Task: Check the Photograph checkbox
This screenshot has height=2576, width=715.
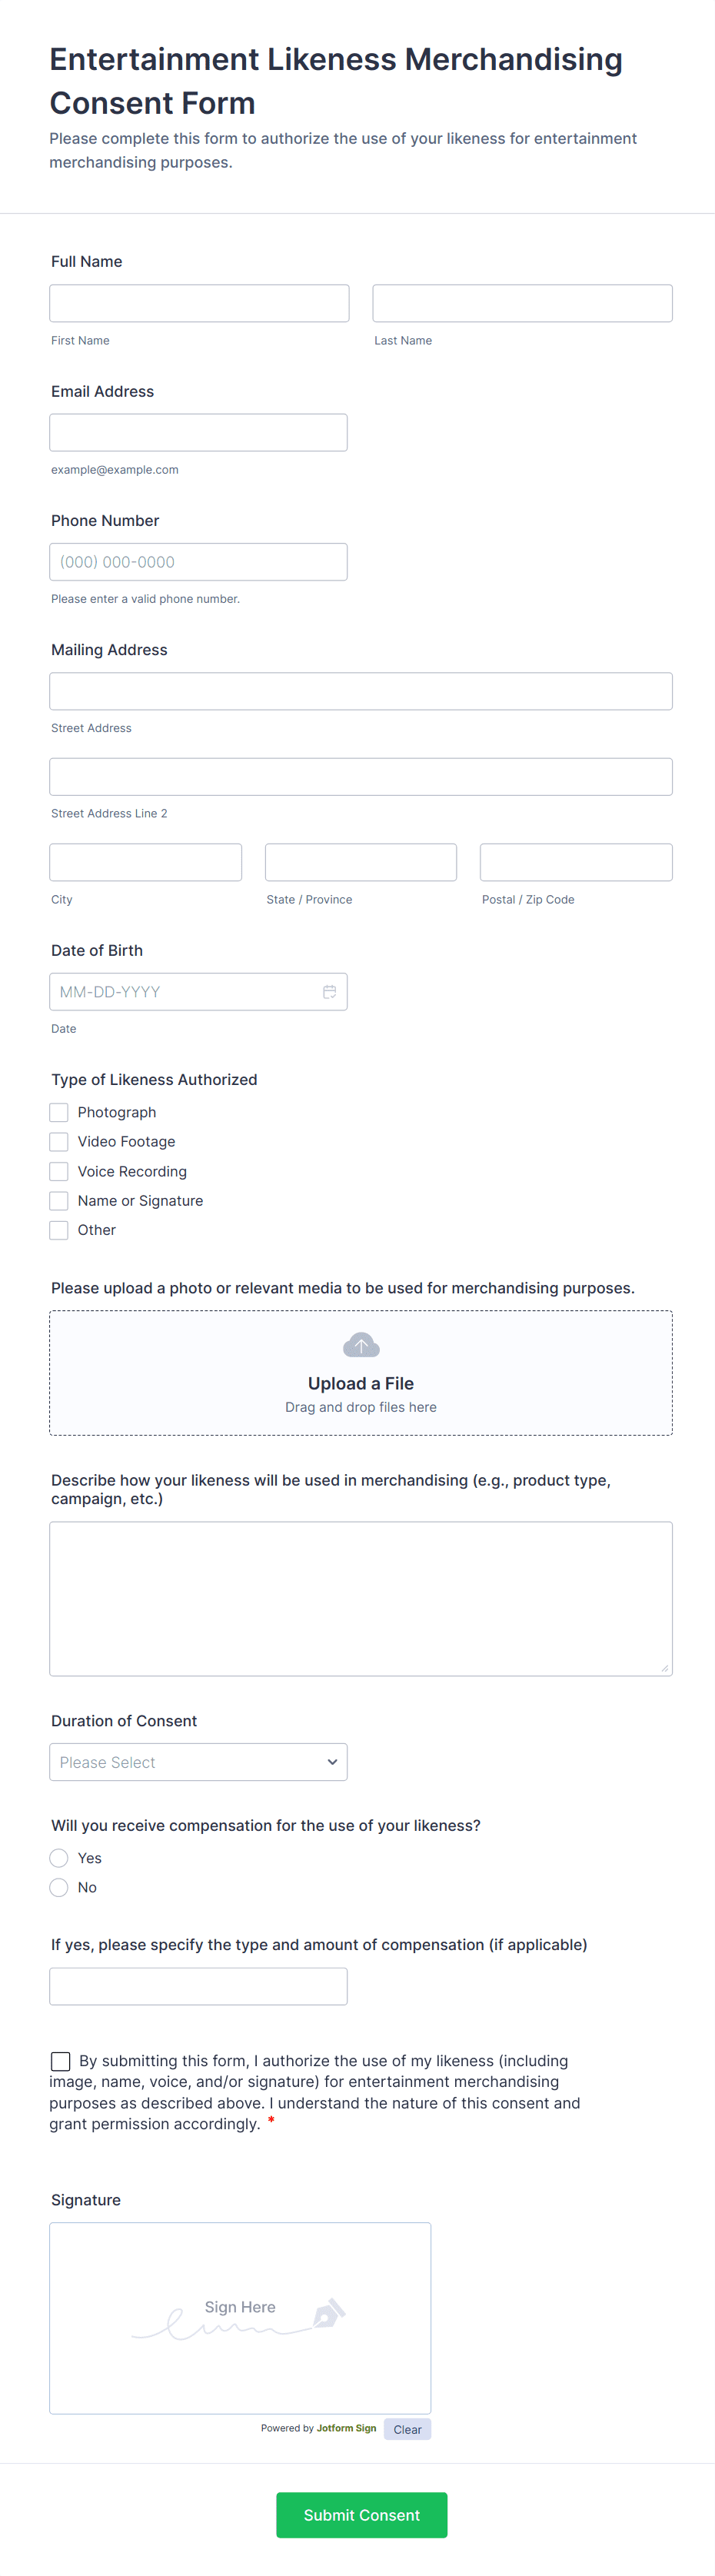Action: pyautogui.click(x=59, y=1112)
